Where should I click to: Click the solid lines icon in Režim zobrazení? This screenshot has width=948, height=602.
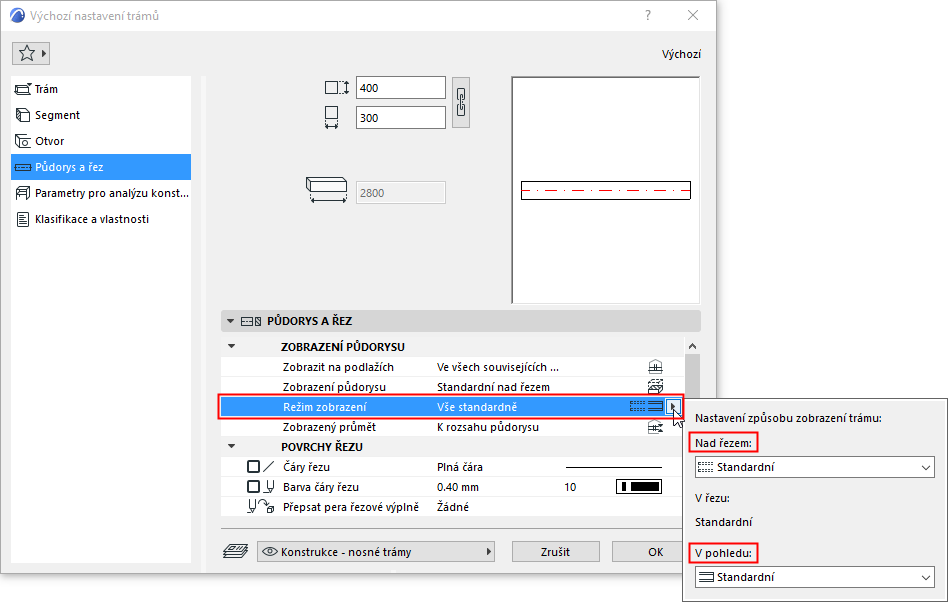point(655,407)
